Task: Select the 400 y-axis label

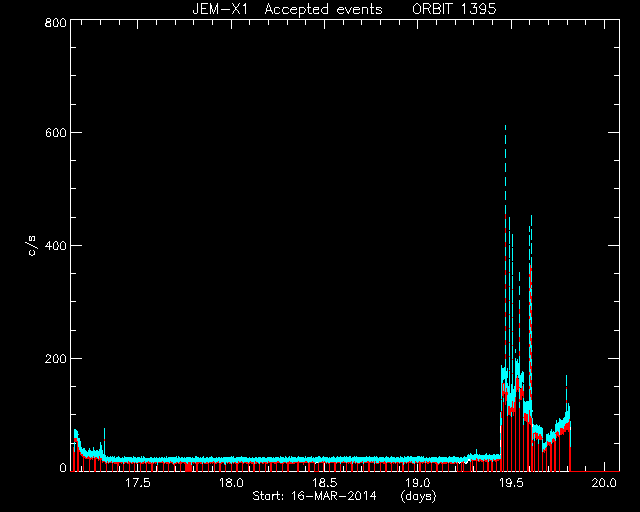Action: click(55, 246)
